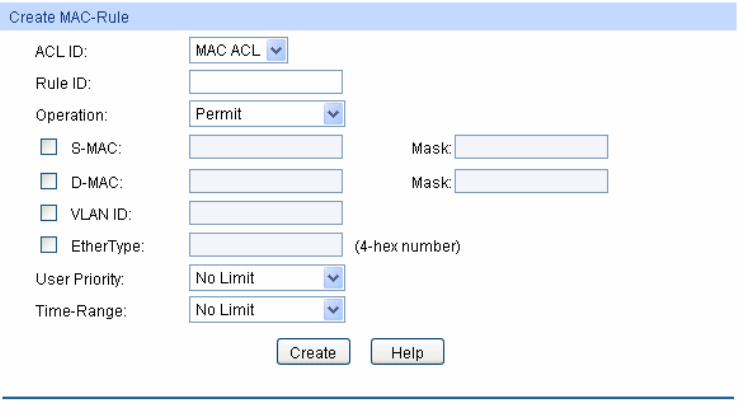Click the S-MAC Mask field
Image resolution: width=738 pixels, height=412 pixels.
pyautogui.click(x=531, y=148)
